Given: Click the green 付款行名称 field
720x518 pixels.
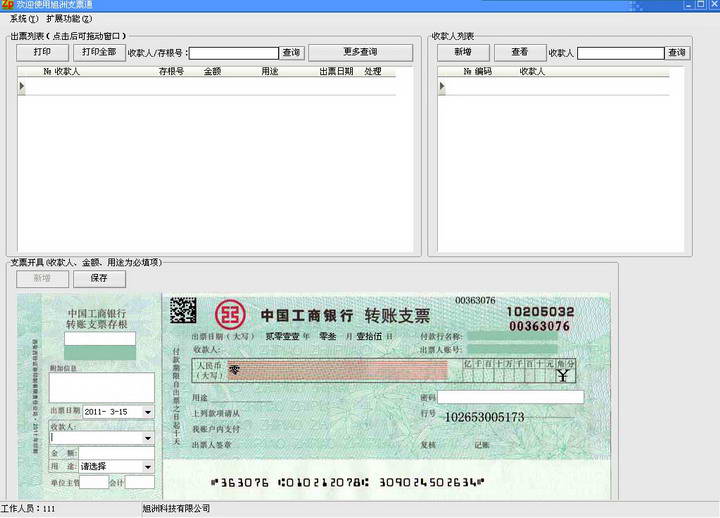Looking at the screenshot, I should pos(512,337).
